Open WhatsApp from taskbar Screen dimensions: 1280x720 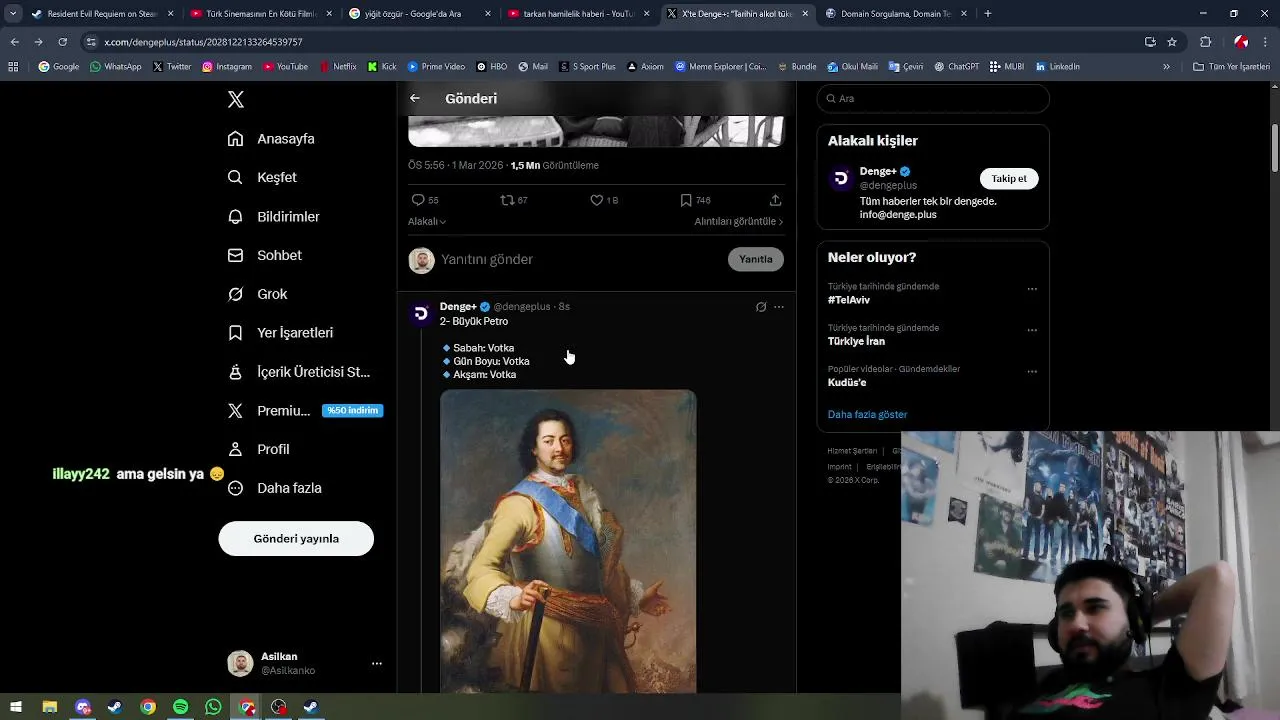point(213,707)
